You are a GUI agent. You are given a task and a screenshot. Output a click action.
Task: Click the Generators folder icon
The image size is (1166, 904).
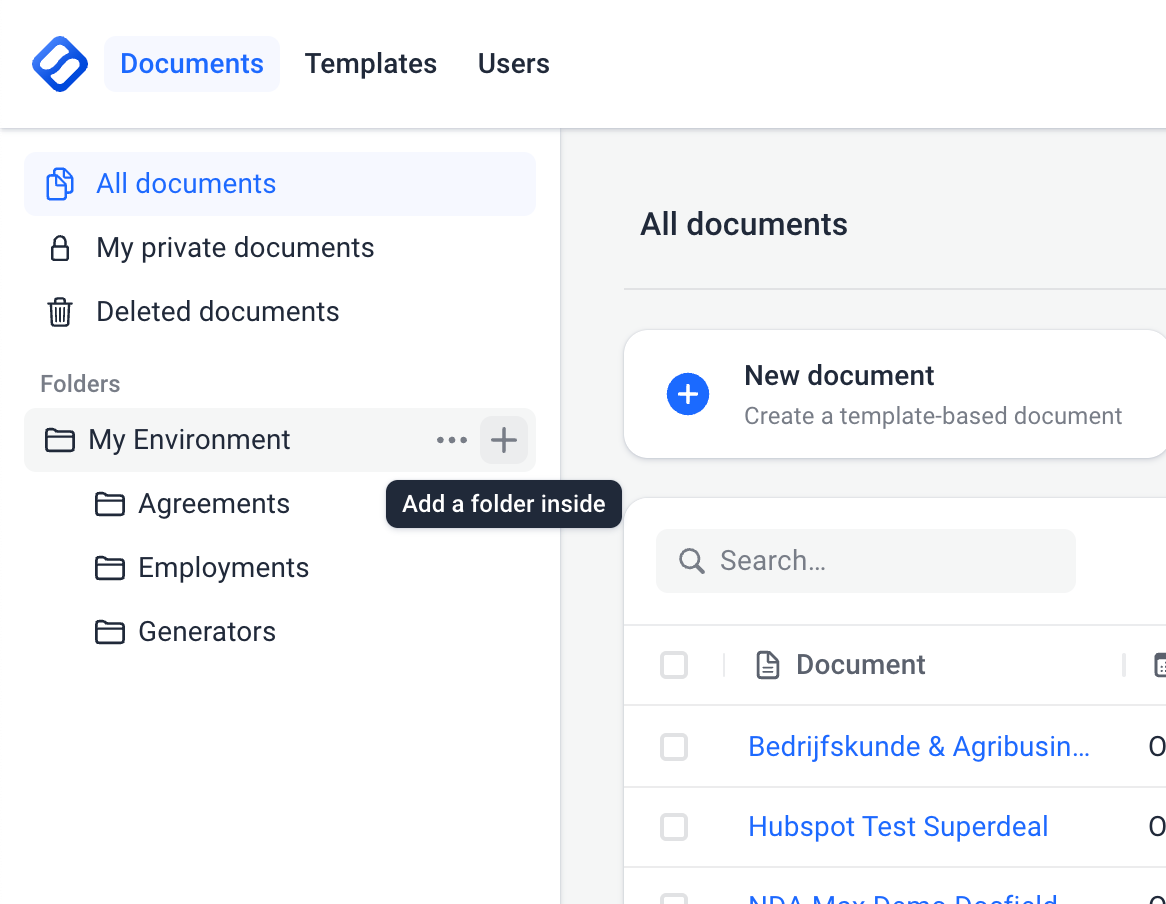[109, 632]
